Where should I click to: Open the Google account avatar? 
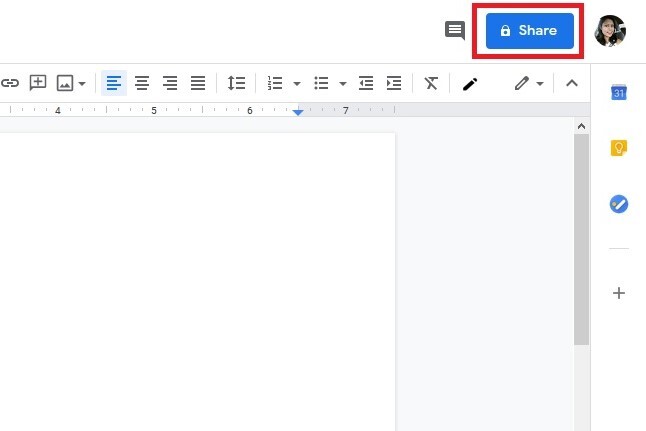pos(610,31)
